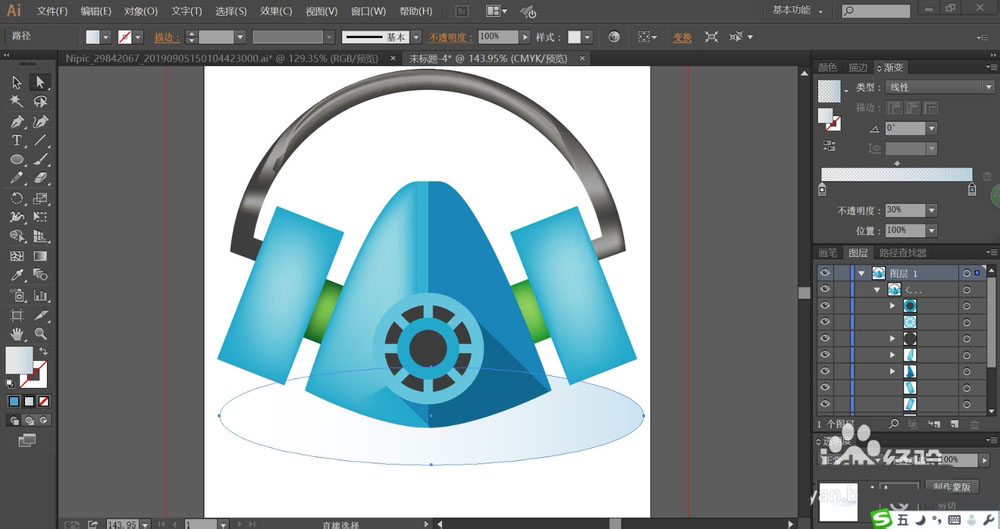Click target circle of 图层 1 row
Viewport: 1000px width, 529px height.
click(x=967, y=273)
